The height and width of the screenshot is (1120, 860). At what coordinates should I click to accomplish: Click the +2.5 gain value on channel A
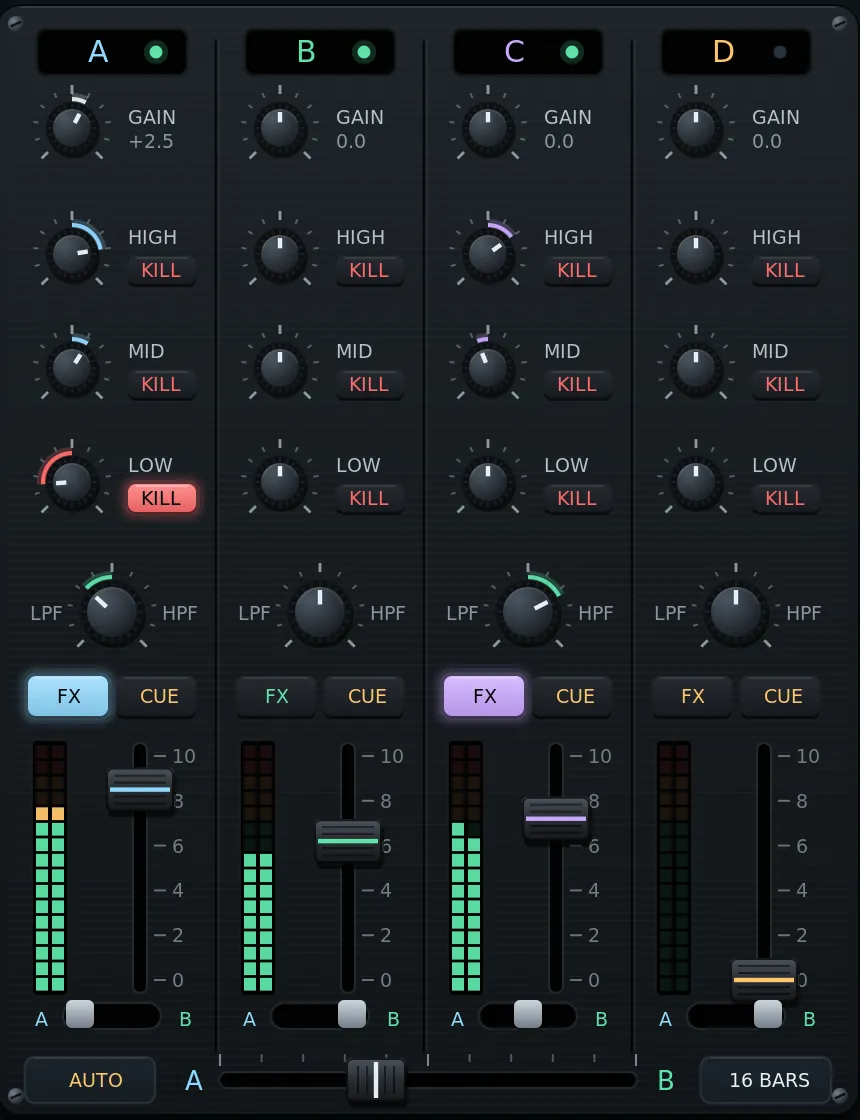coord(151,141)
